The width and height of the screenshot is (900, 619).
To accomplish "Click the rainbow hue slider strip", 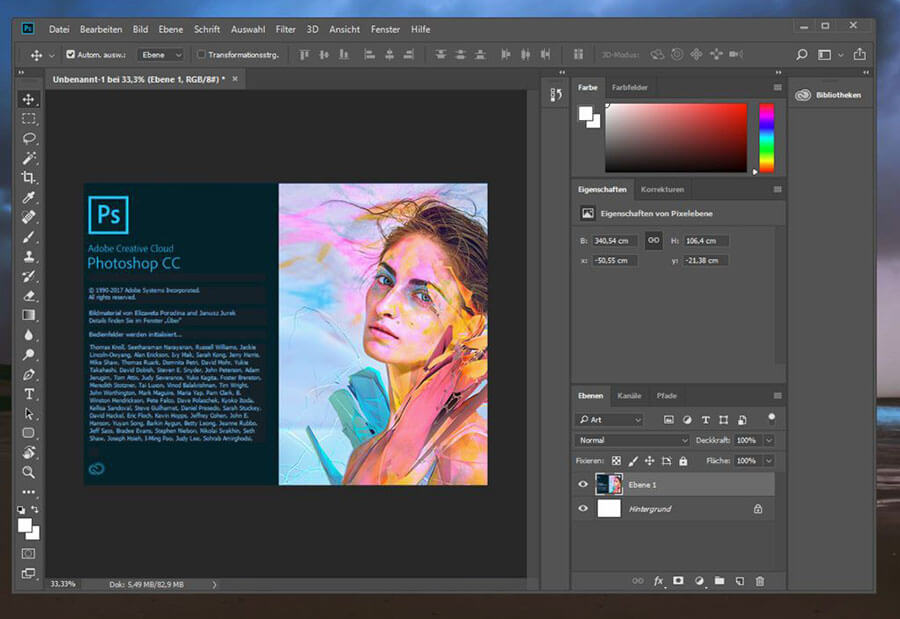I will (766, 137).
